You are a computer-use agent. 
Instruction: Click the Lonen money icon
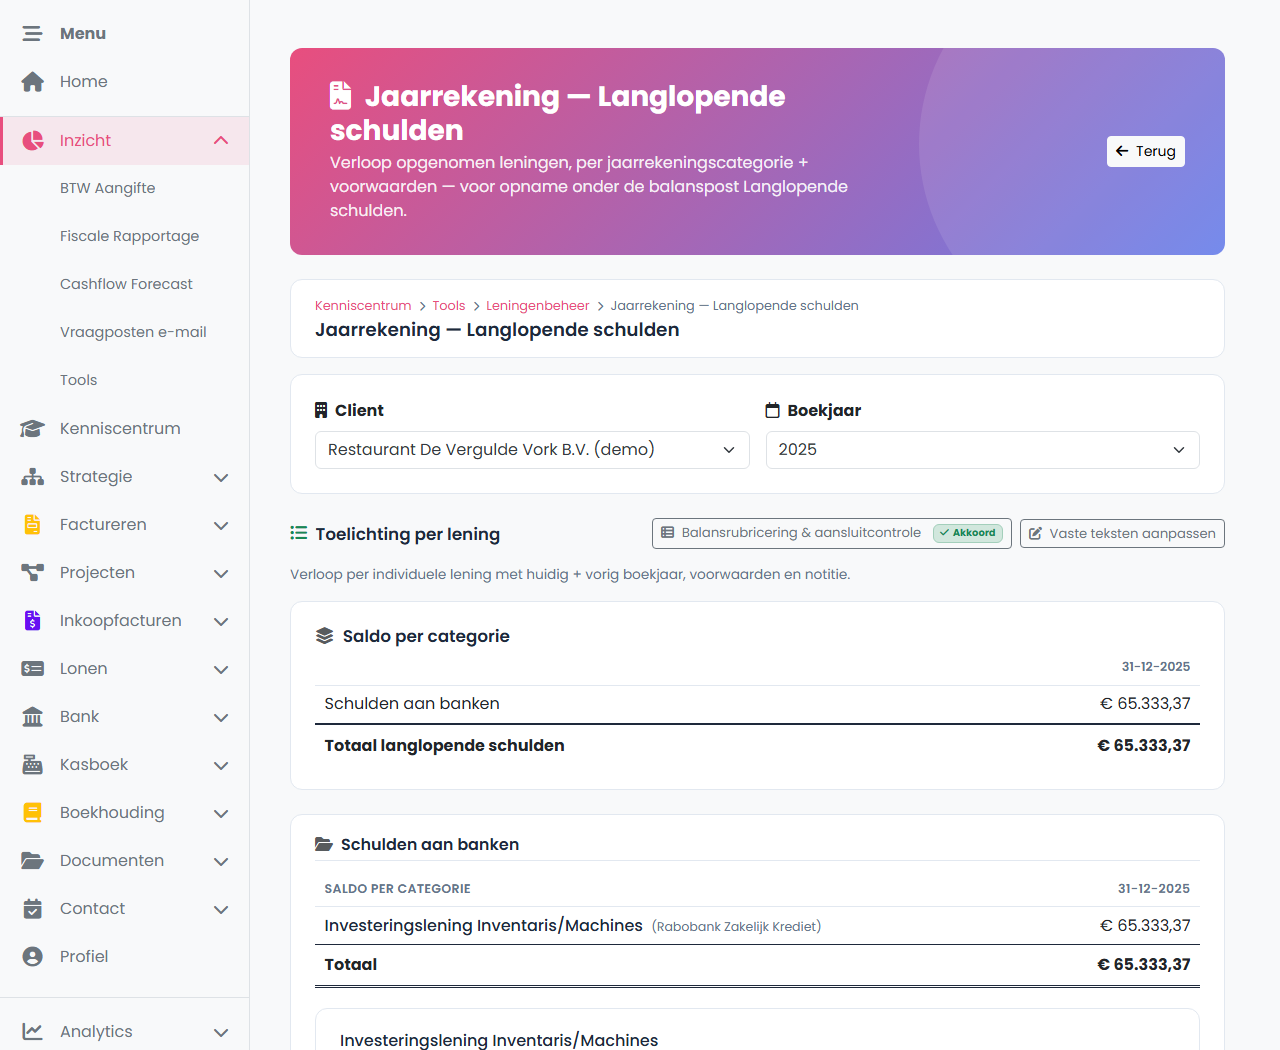[x=33, y=669]
